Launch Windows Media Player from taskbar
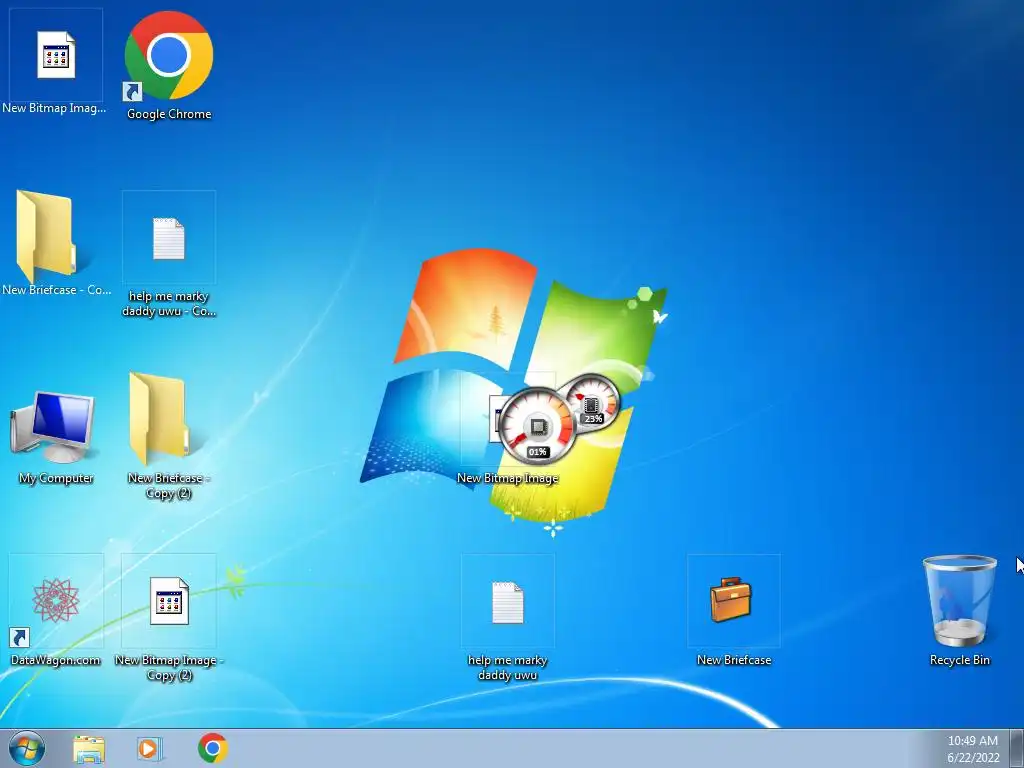The width and height of the screenshot is (1024, 768). [x=149, y=748]
